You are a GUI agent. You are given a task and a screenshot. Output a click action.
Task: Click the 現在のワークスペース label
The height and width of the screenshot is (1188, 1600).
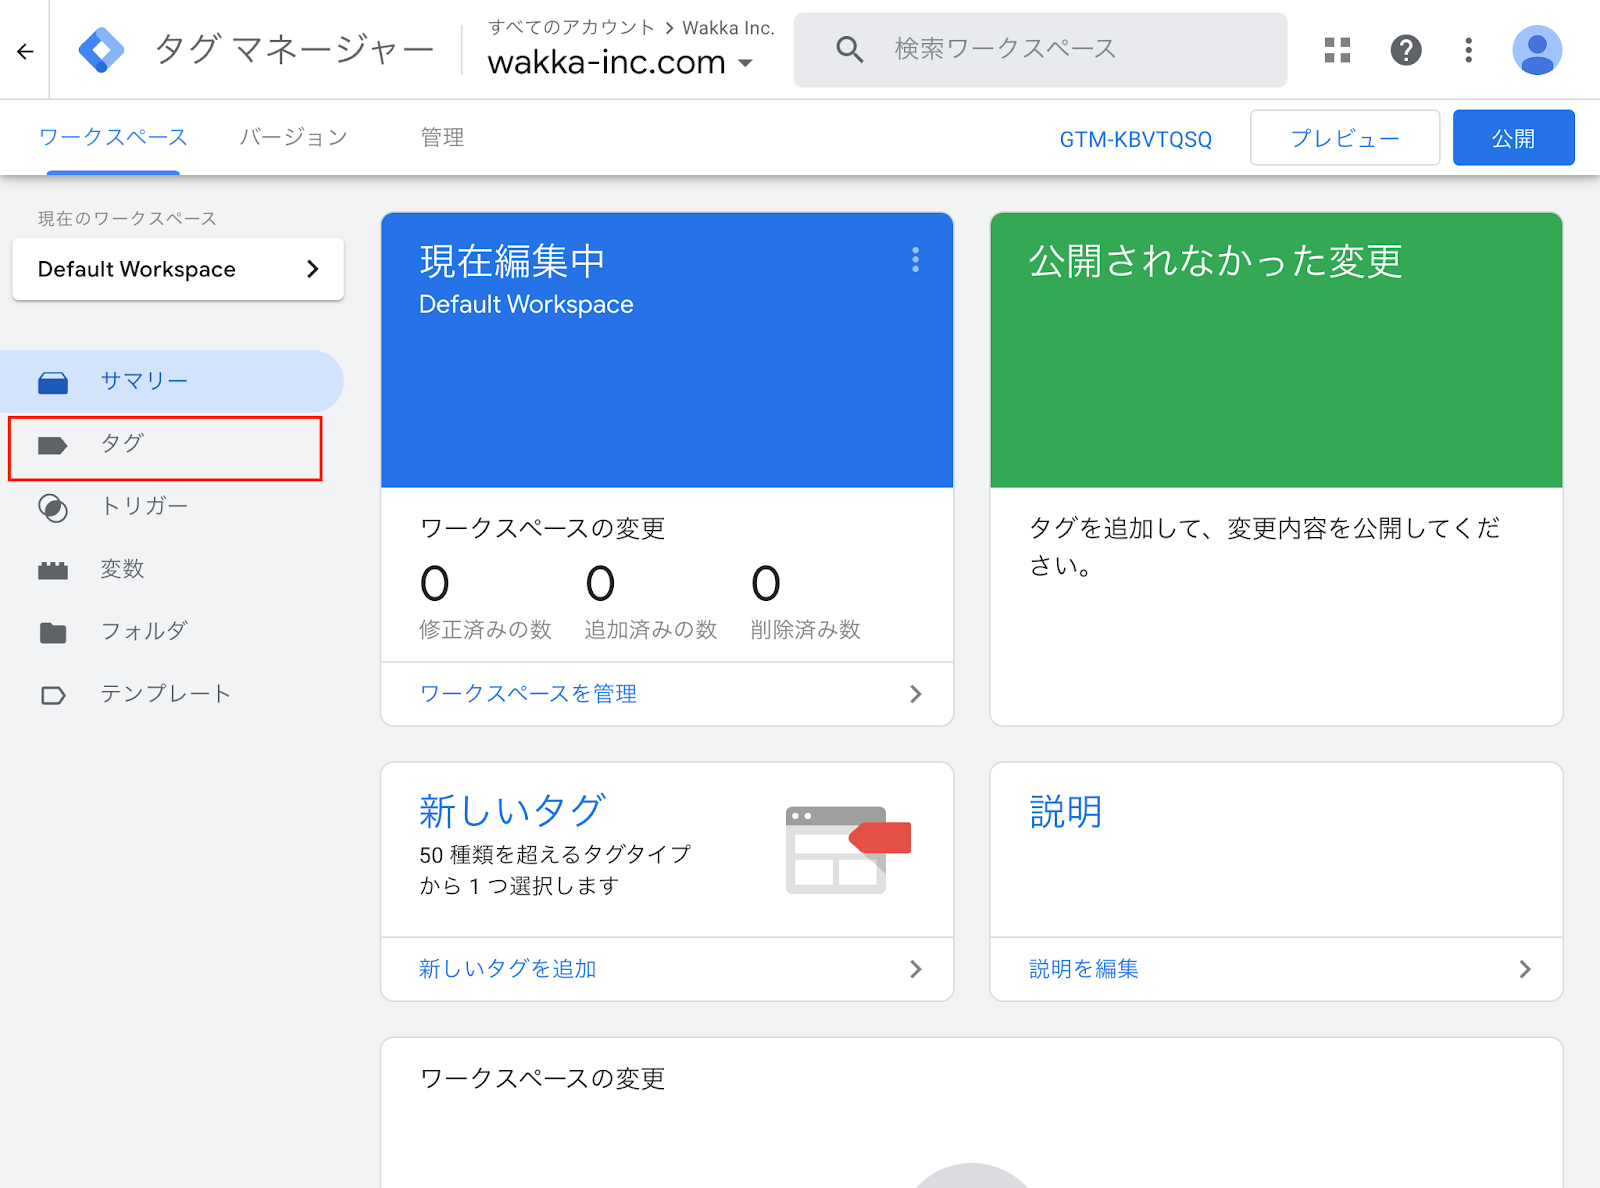coord(127,219)
